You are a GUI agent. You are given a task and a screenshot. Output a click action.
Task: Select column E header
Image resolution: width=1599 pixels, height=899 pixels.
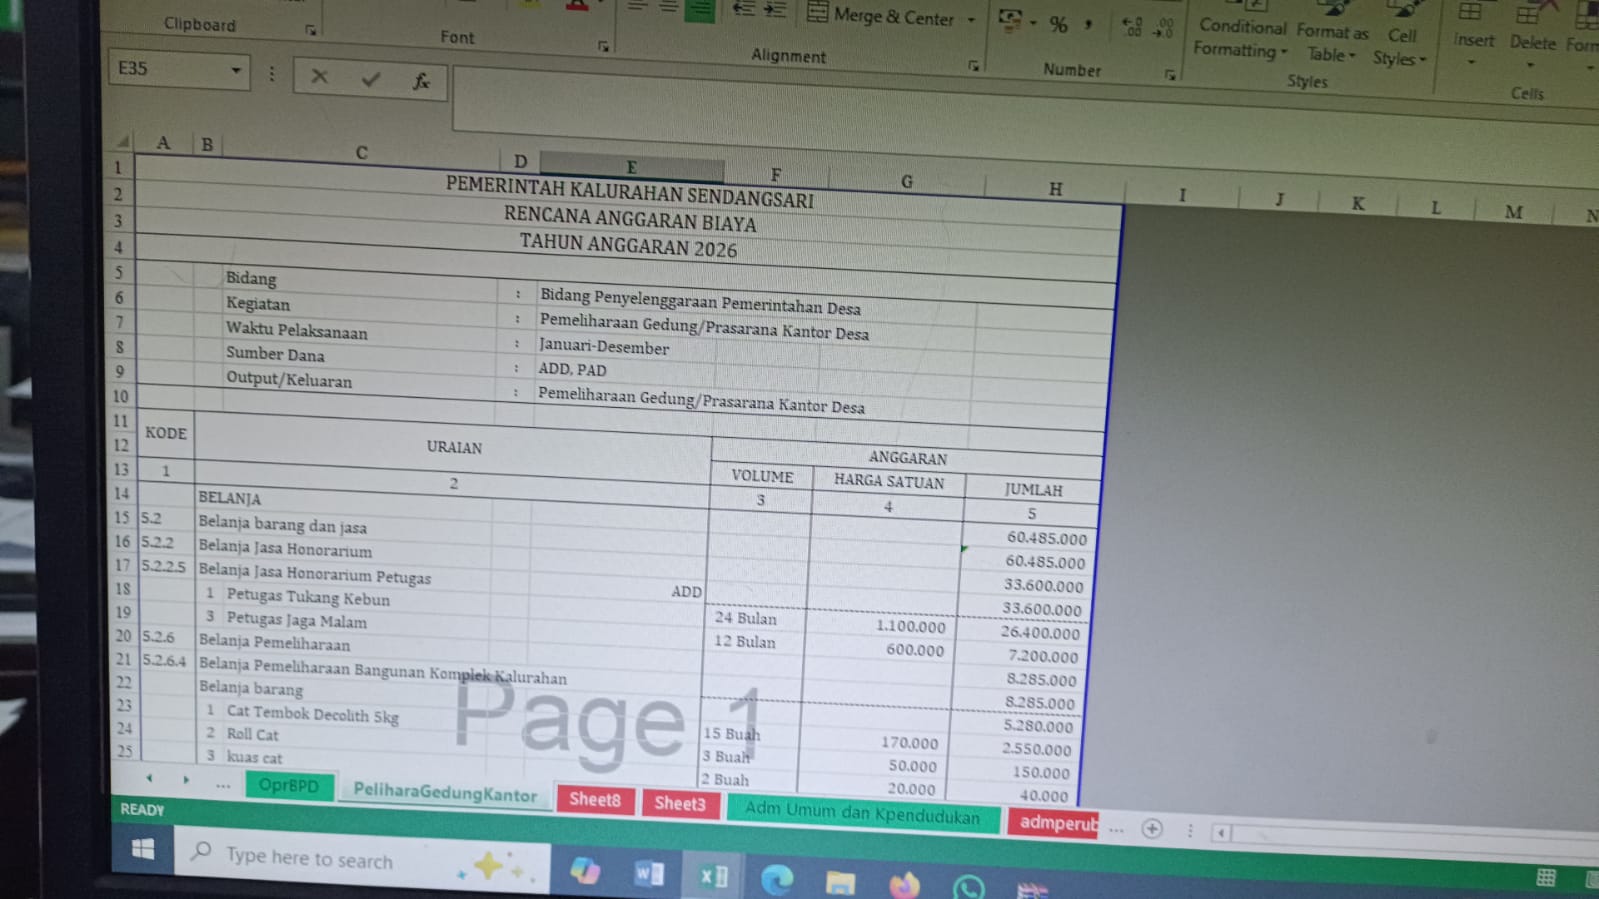pos(631,168)
